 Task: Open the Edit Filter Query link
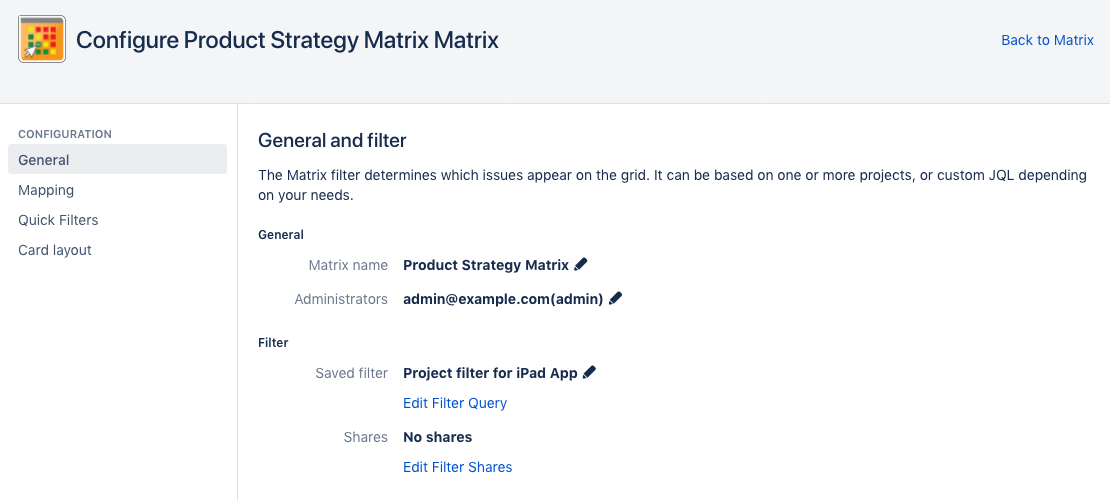click(x=455, y=403)
